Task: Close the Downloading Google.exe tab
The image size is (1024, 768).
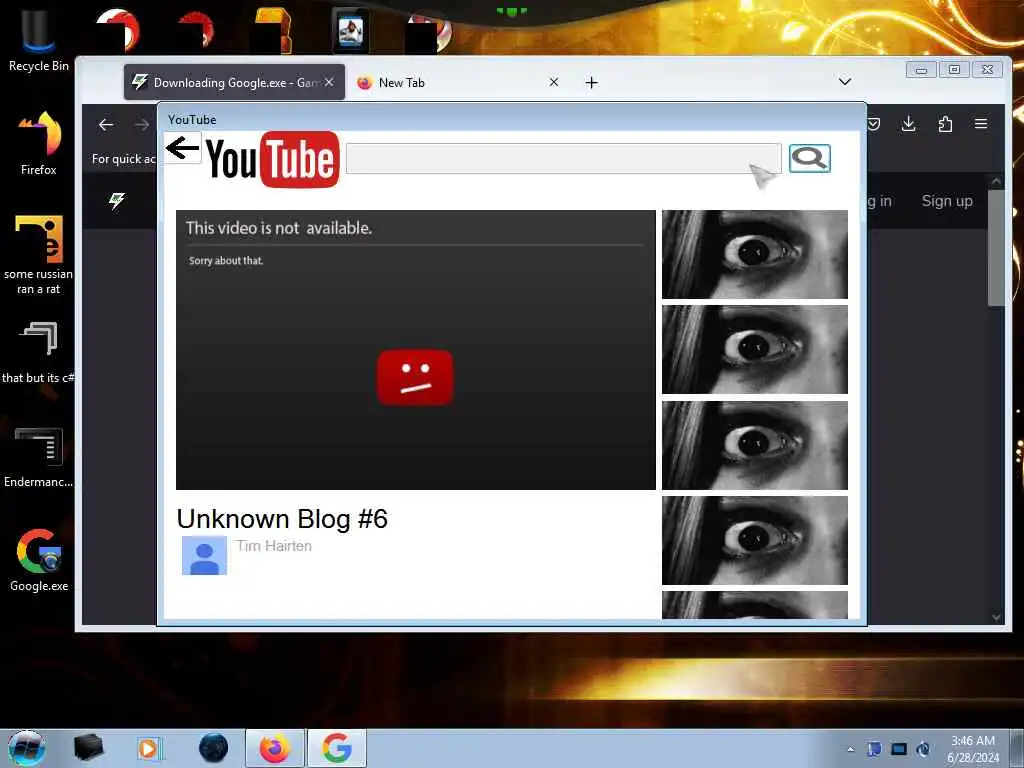Action: point(330,82)
